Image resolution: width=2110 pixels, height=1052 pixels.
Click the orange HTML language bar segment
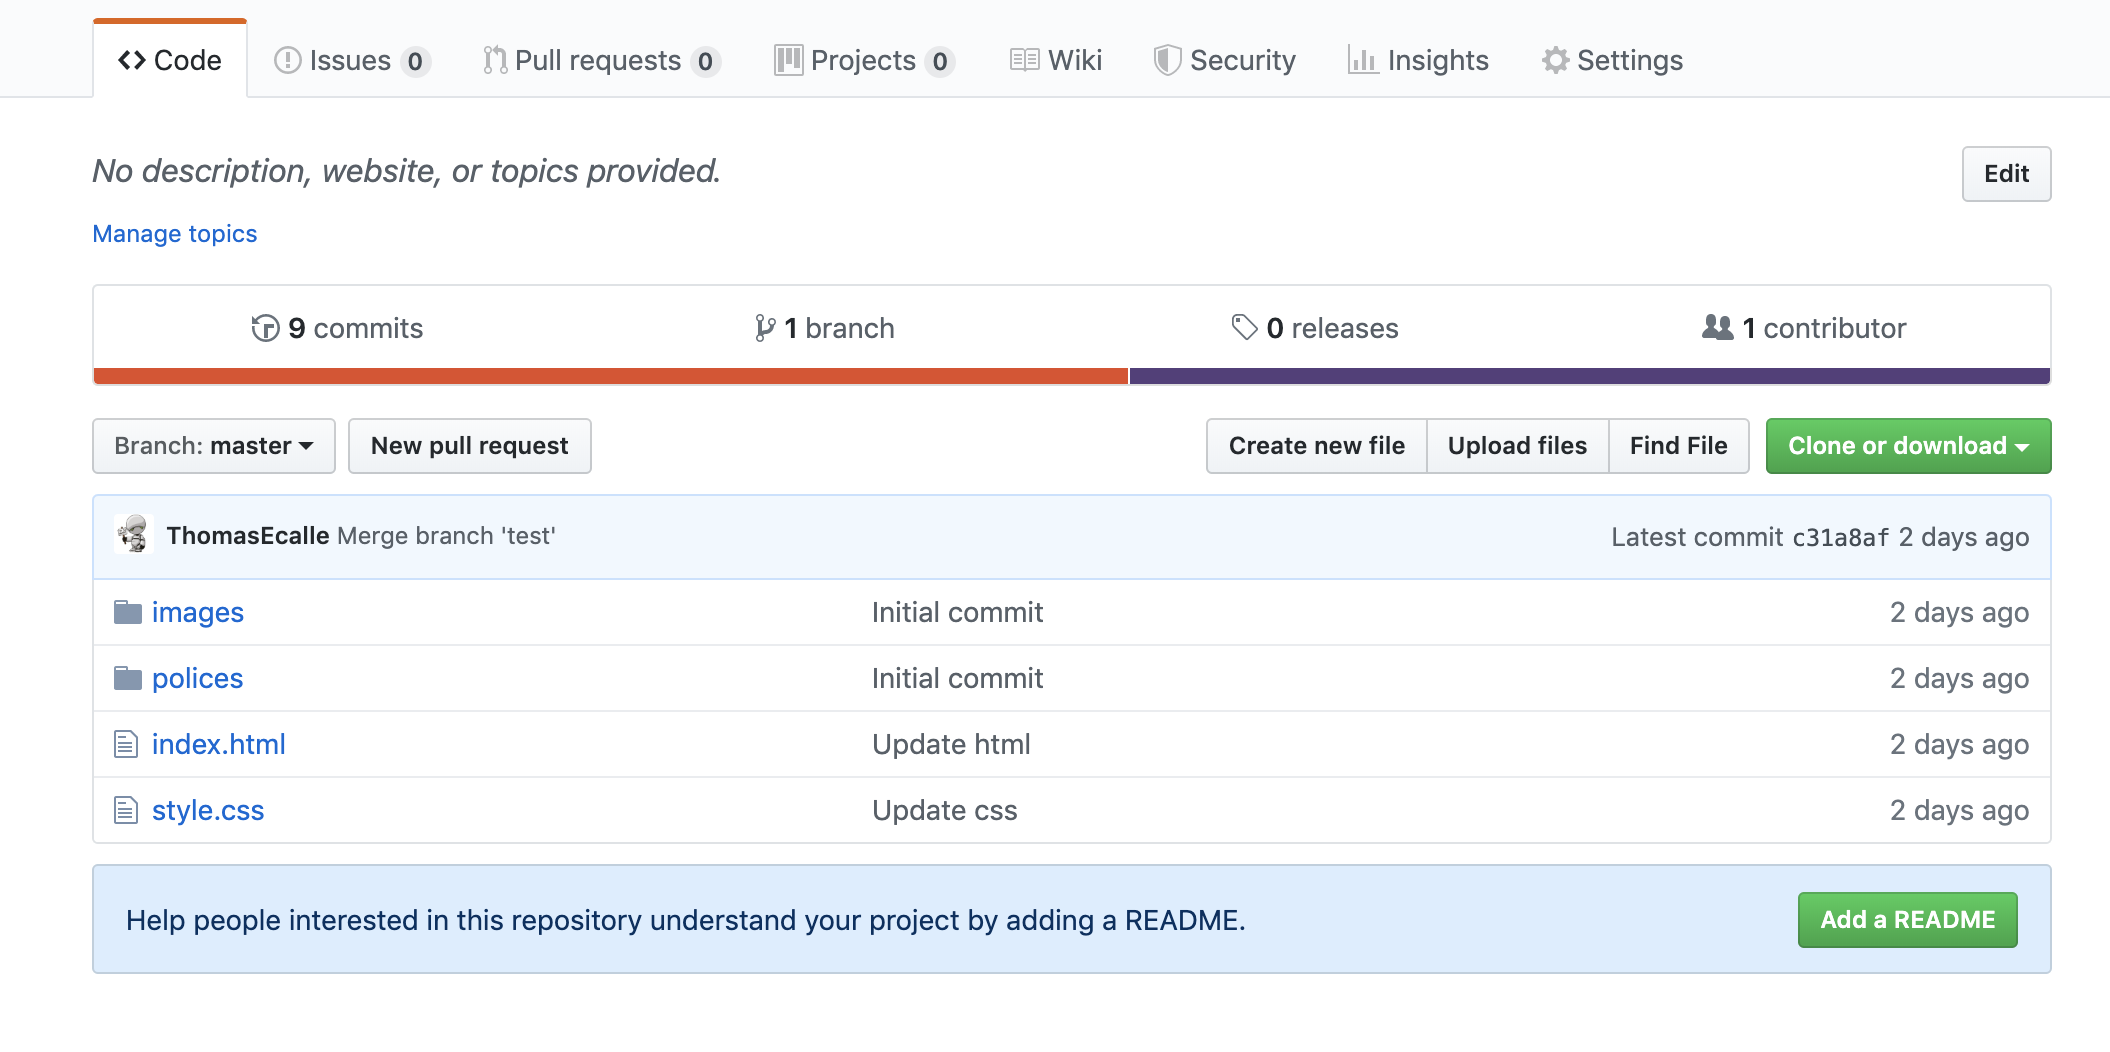611,376
